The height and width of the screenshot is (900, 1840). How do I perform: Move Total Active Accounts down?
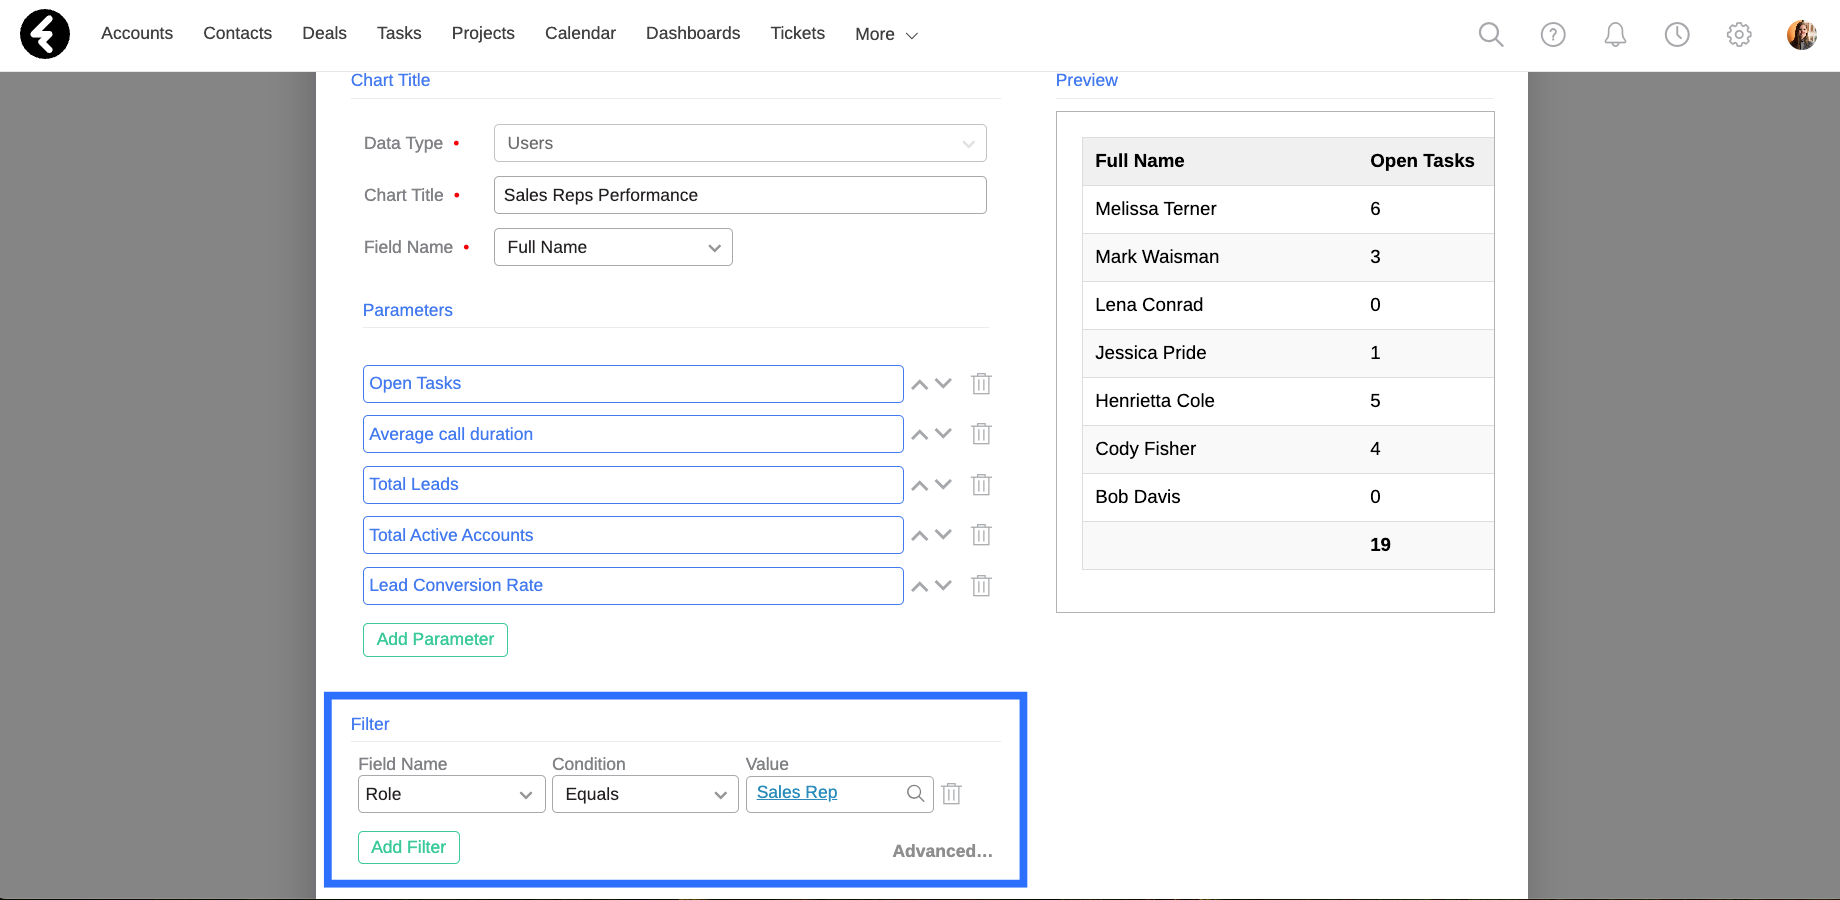coord(943,535)
